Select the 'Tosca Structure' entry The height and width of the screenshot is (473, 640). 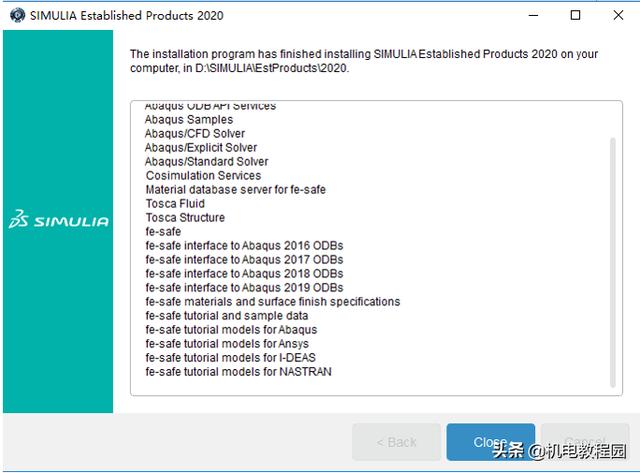click(x=185, y=218)
